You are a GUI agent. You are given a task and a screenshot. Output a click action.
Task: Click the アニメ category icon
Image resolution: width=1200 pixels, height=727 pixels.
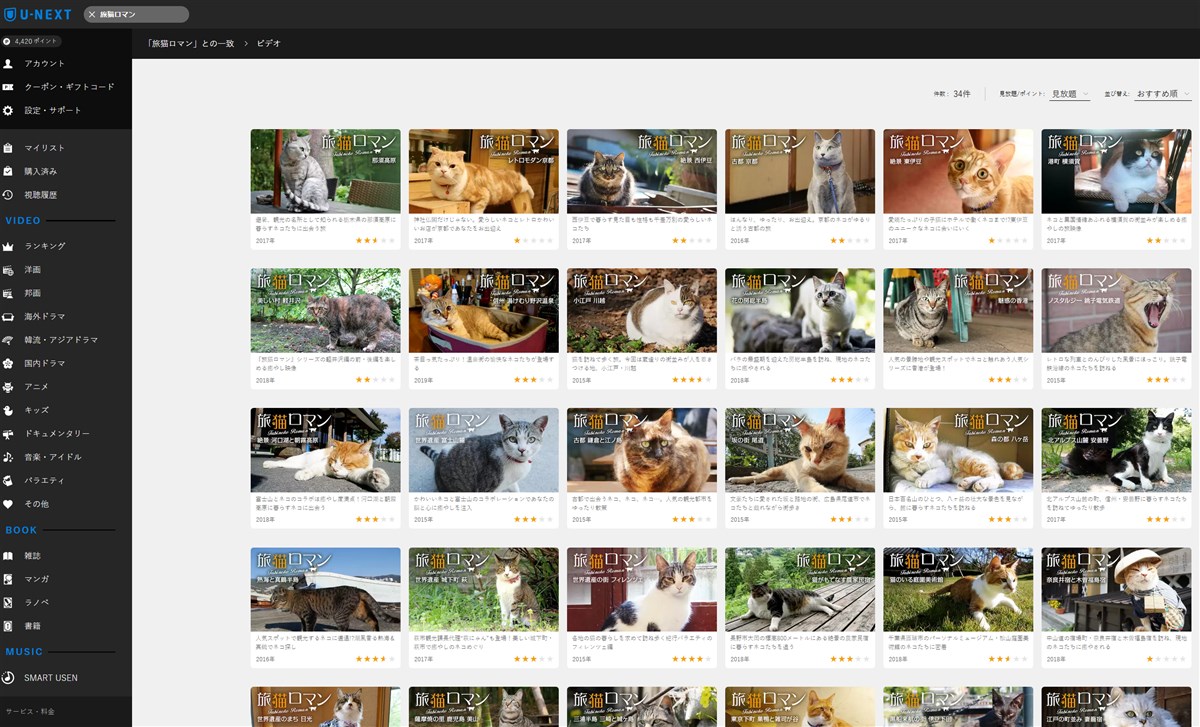[8, 386]
